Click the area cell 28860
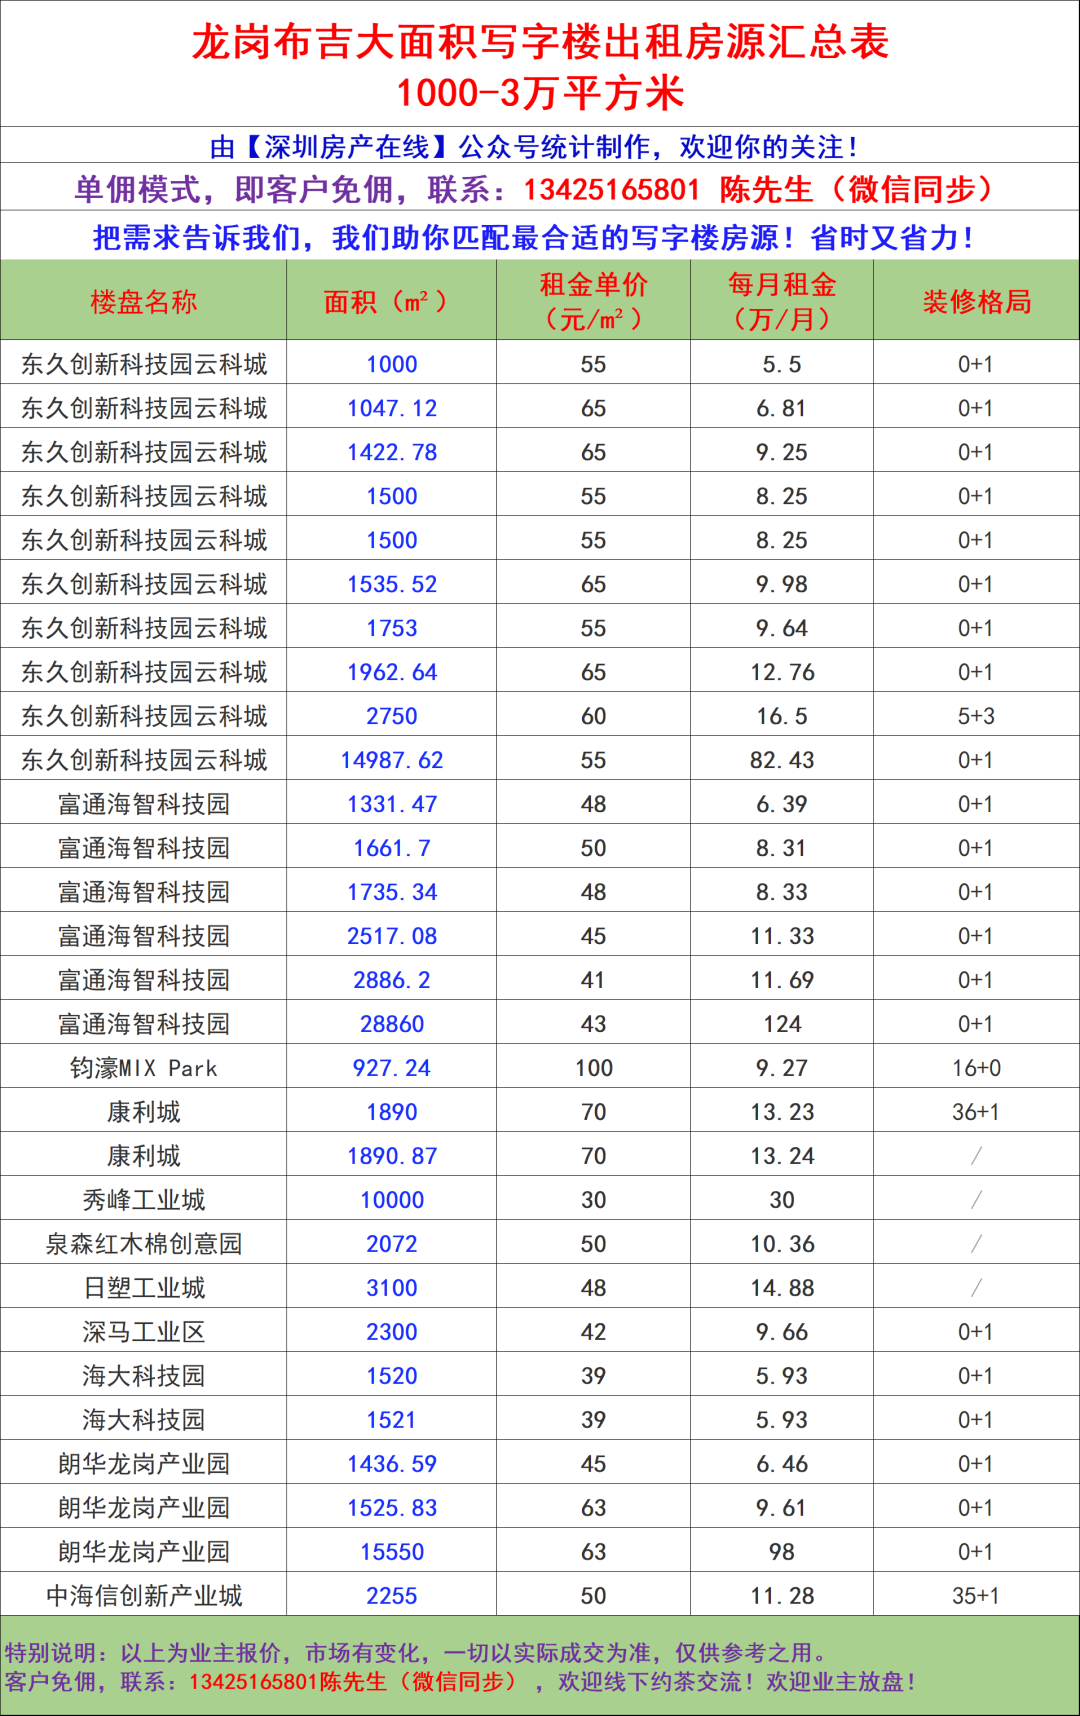This screenshot has height=1716, width=1080. coord(392,1024)
